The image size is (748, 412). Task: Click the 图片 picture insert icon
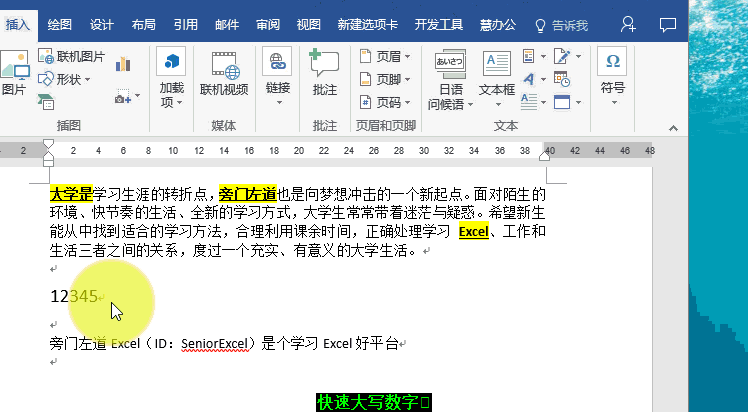(14, 66)
